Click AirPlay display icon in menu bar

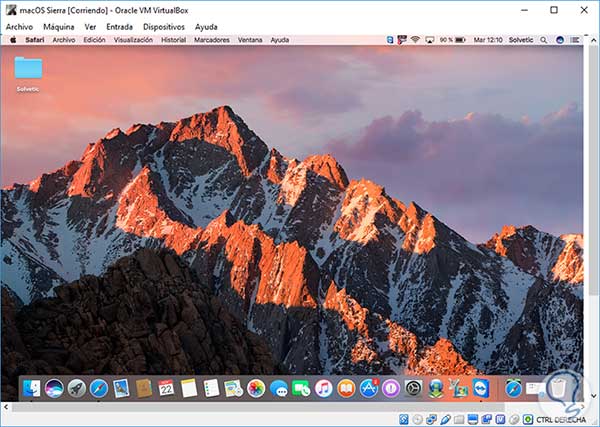[430, 40]
